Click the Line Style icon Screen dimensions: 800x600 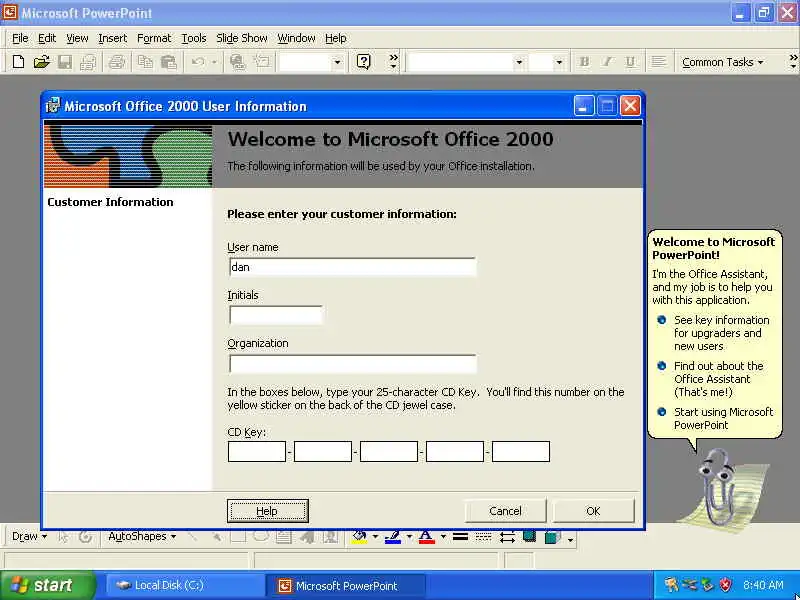pos(460,537)
